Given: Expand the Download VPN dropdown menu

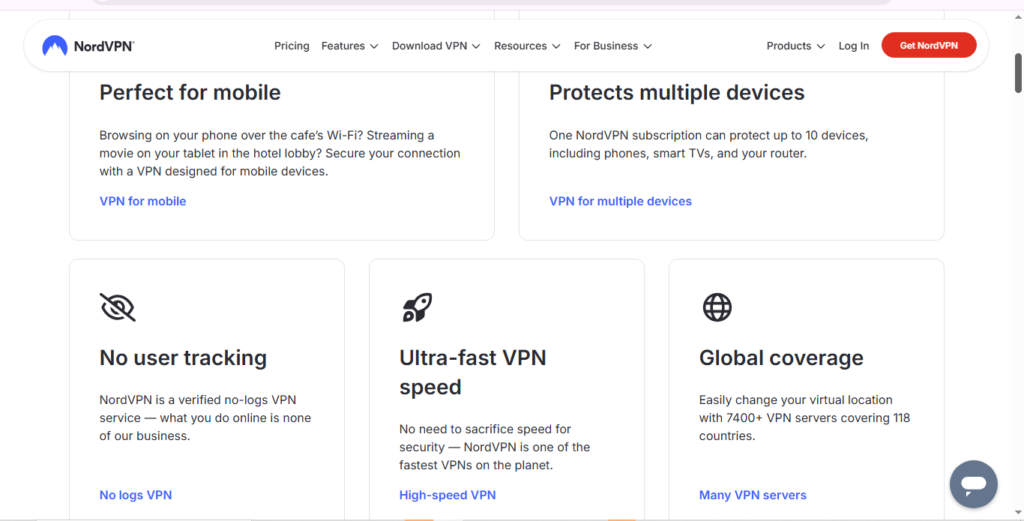Looking at the screenshot, I should 436,46.
